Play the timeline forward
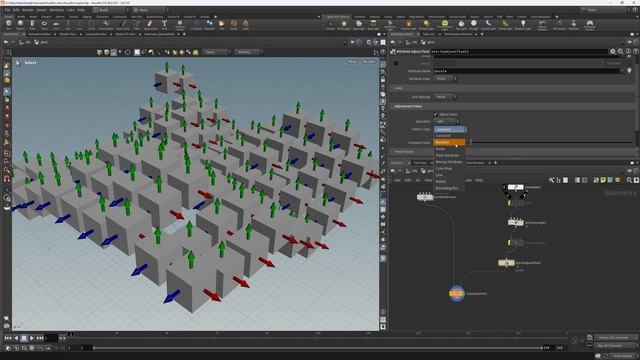The width and height of the screenshot is (640, 360). point(32,338)
